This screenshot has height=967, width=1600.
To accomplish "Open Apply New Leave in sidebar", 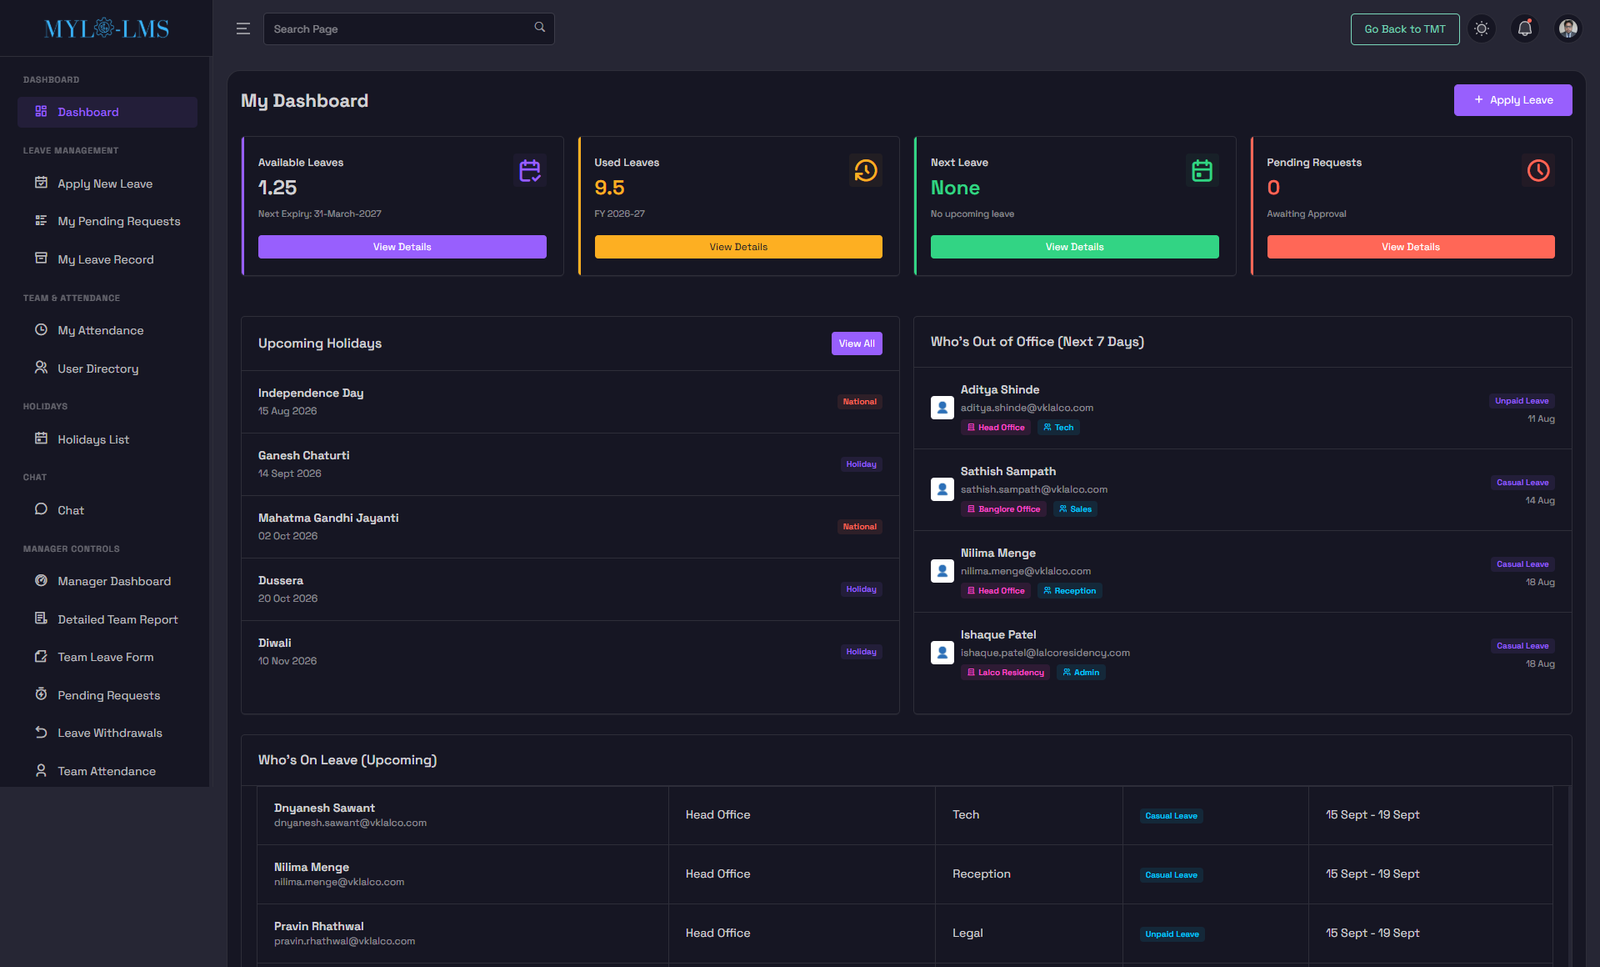I will [x=105, y=184].
